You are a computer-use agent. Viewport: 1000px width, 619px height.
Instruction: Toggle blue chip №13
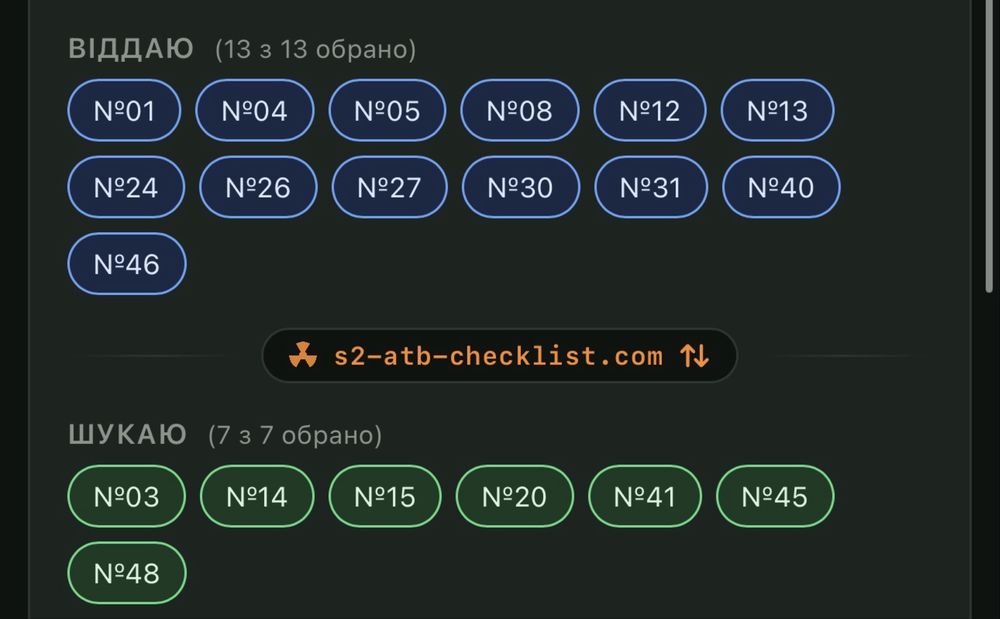777,110
